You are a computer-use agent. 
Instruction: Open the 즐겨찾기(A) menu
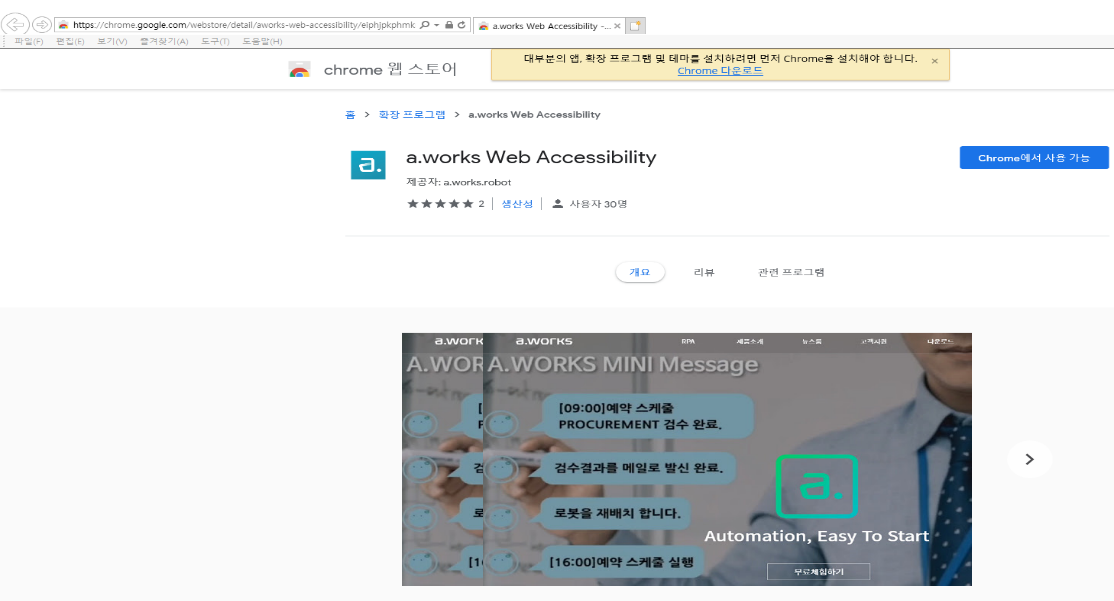164,41
